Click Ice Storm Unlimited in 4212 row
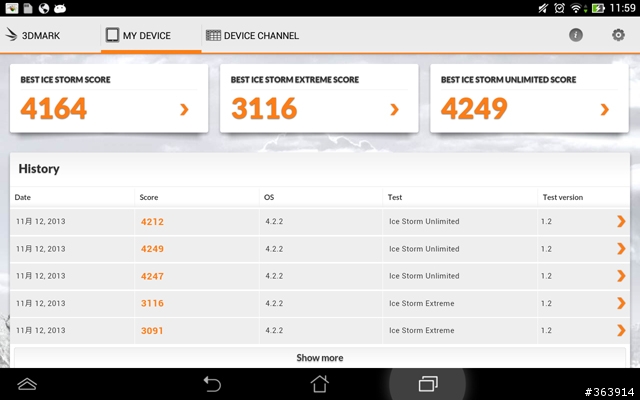 coord(424,221)
